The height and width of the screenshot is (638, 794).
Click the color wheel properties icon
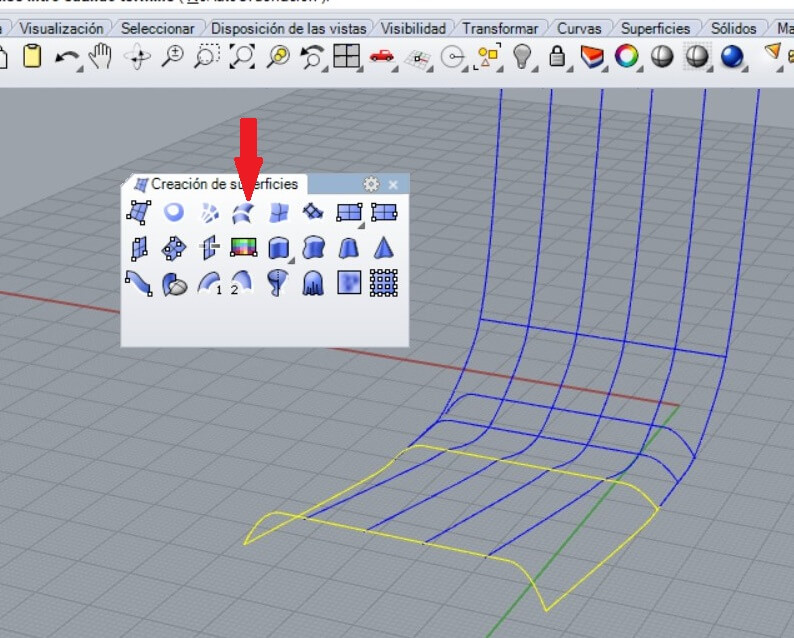pyautogui.click(x=626, y=56)
